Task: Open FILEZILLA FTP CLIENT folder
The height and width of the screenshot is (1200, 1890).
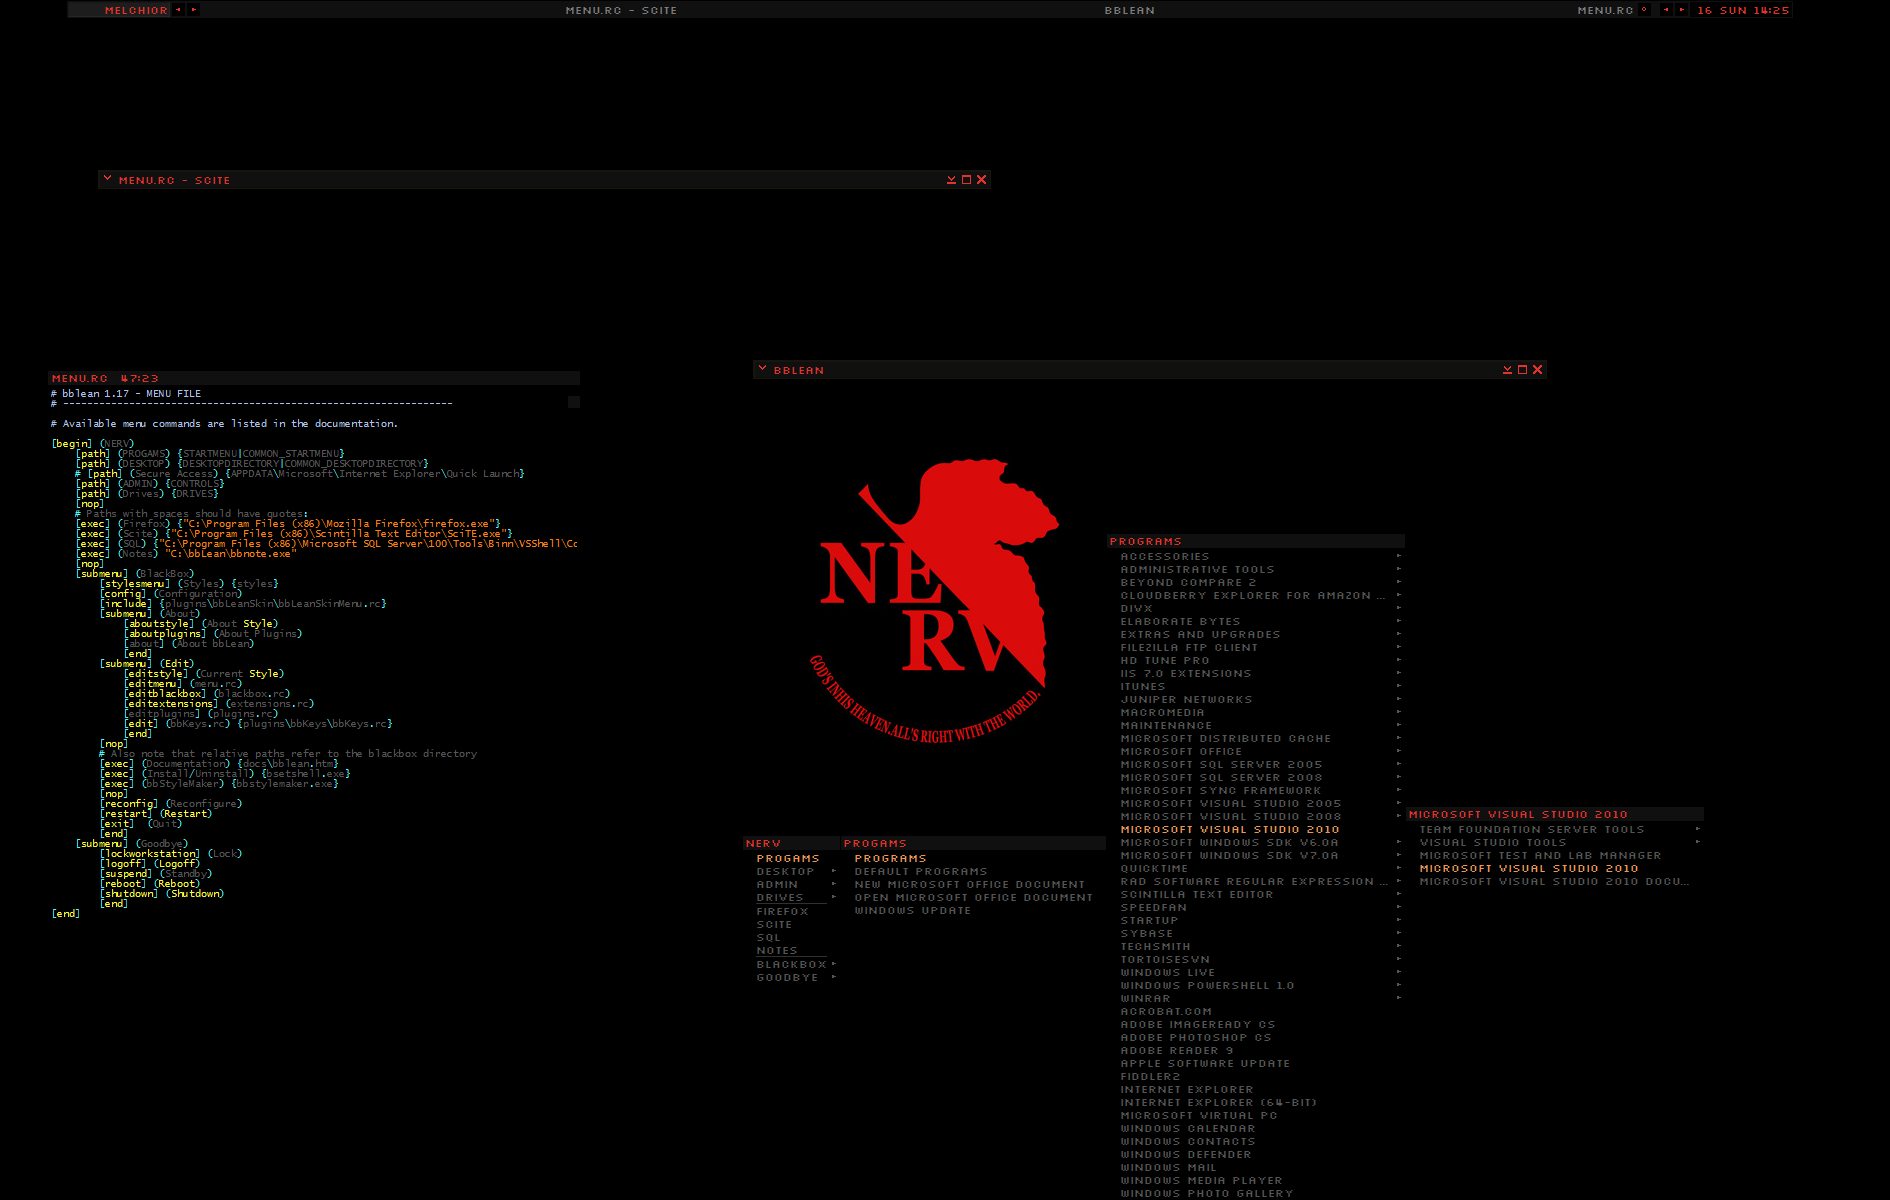Action: coord(1189,647)
